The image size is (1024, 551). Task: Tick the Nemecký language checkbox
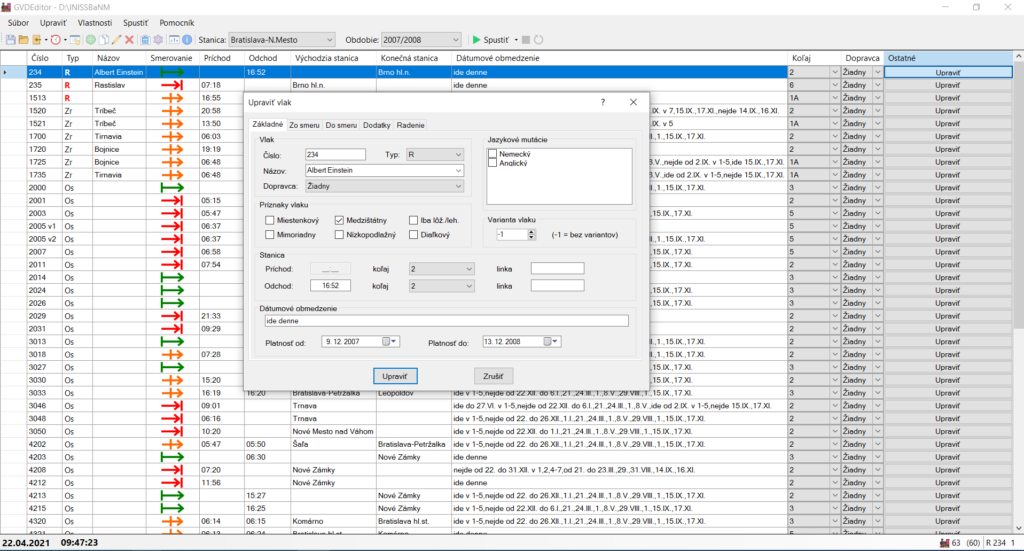(x=493, y=154)
